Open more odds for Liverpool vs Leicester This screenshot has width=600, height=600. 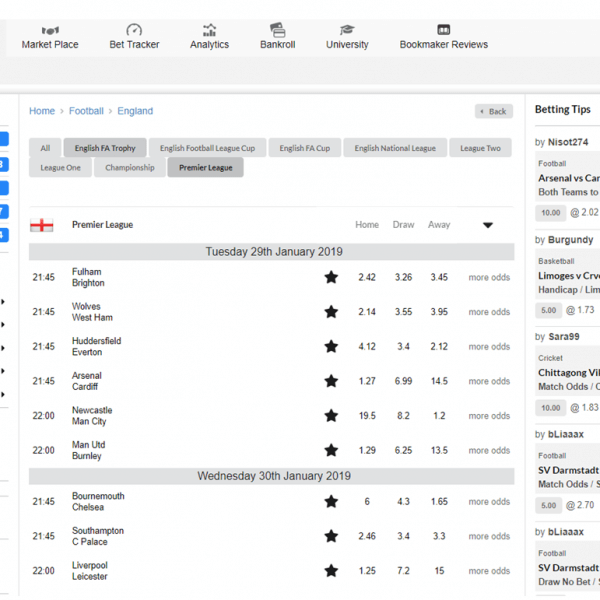point(489,571)
